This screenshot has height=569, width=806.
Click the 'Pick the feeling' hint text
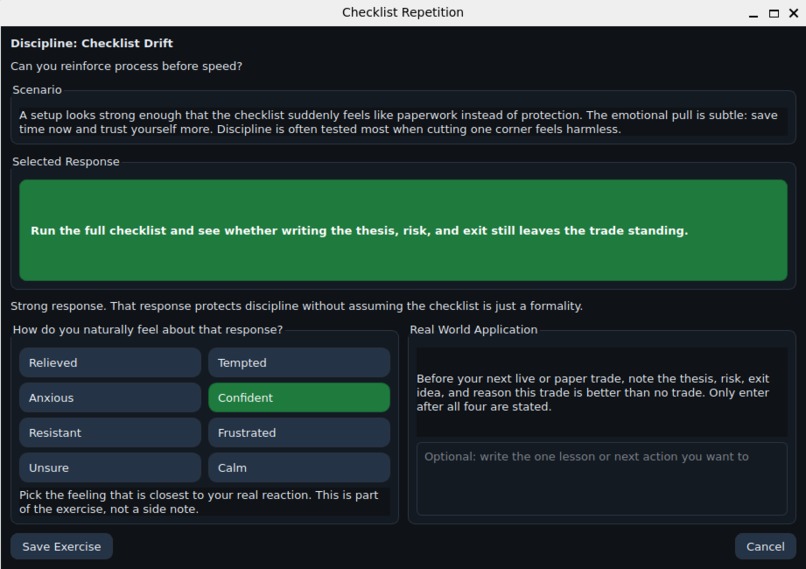coord(198,502)
